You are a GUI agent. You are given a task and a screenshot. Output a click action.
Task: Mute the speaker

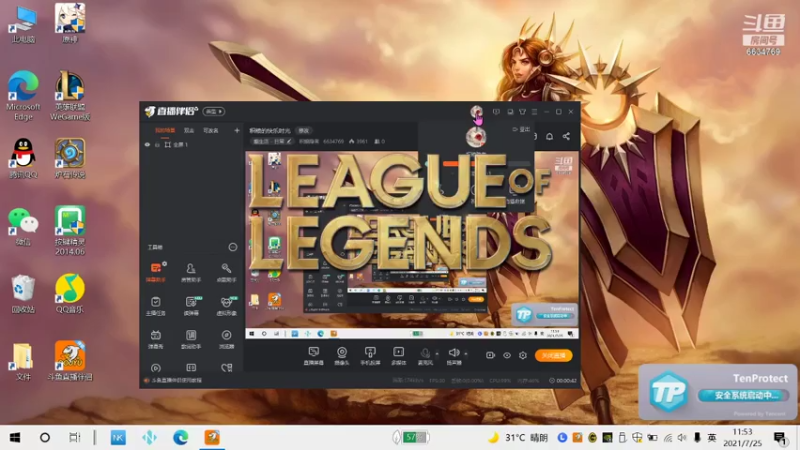click(x=454, y=353)
